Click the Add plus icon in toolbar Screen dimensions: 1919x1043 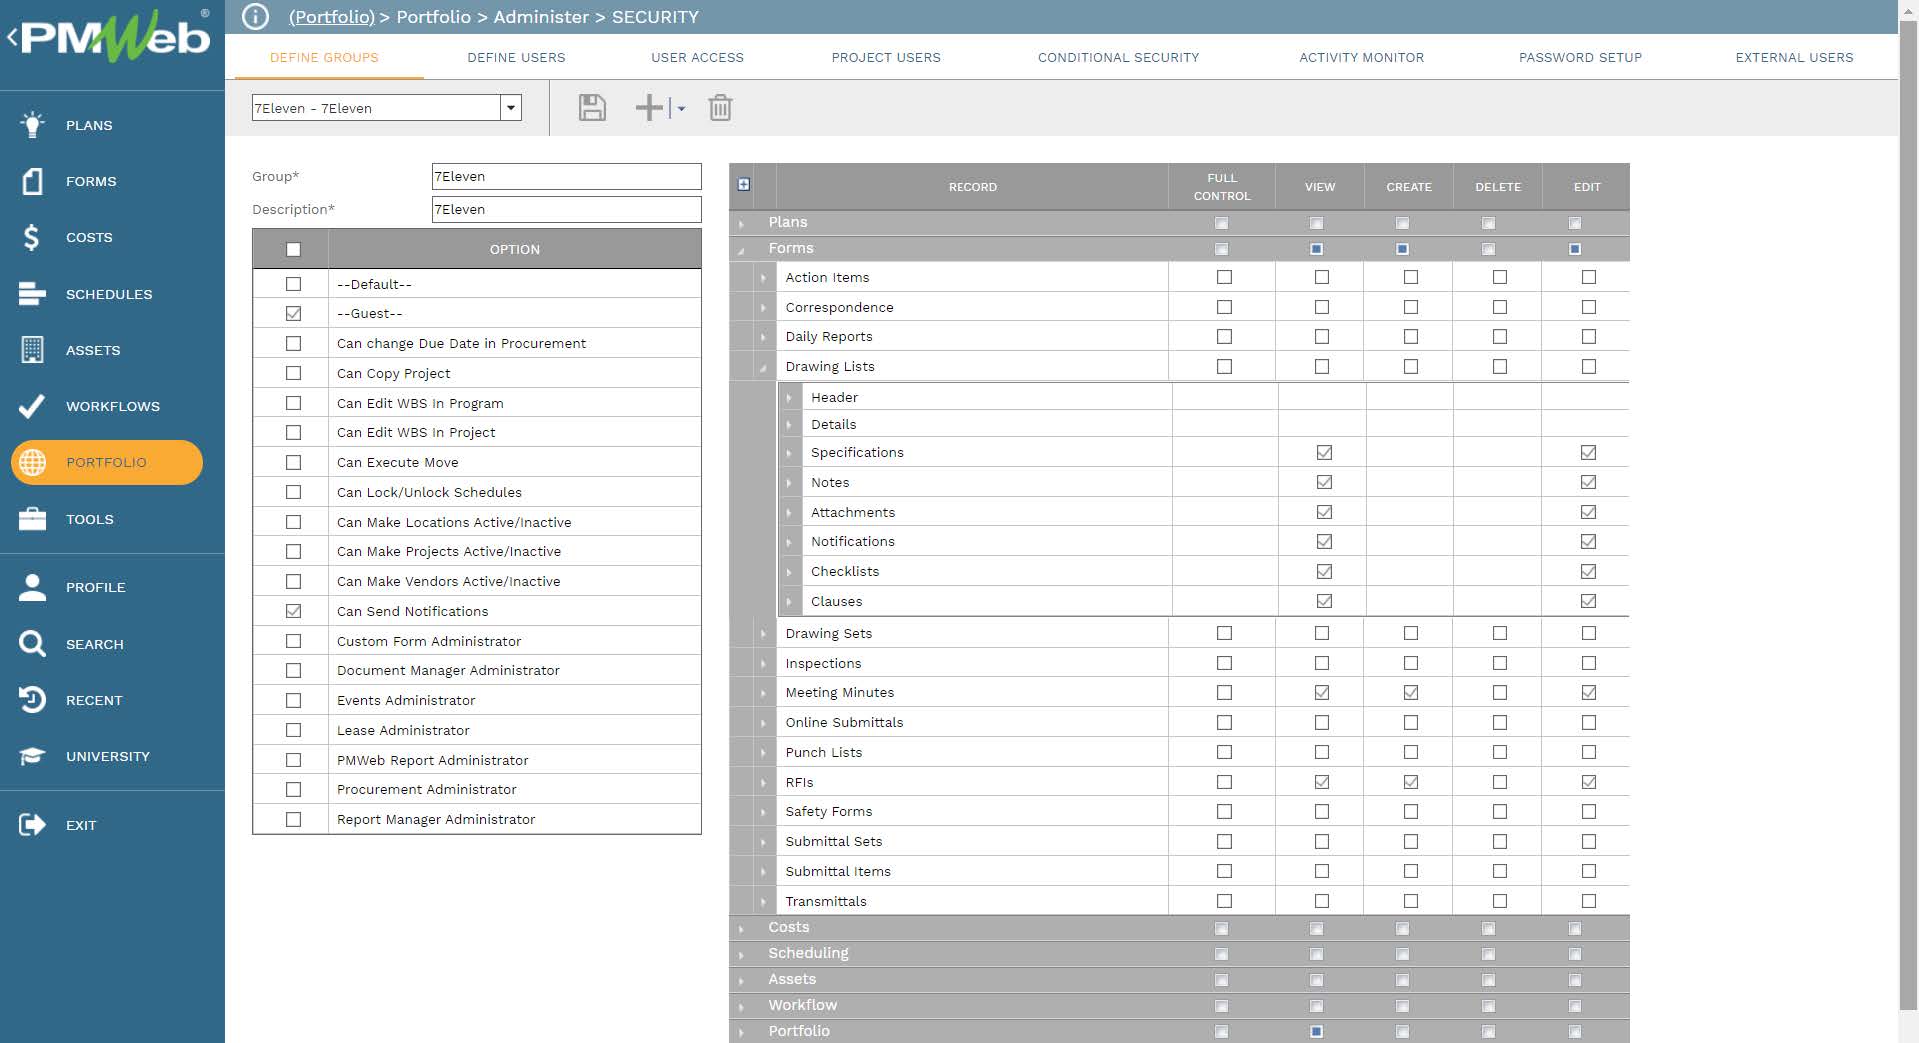(650, 108)
